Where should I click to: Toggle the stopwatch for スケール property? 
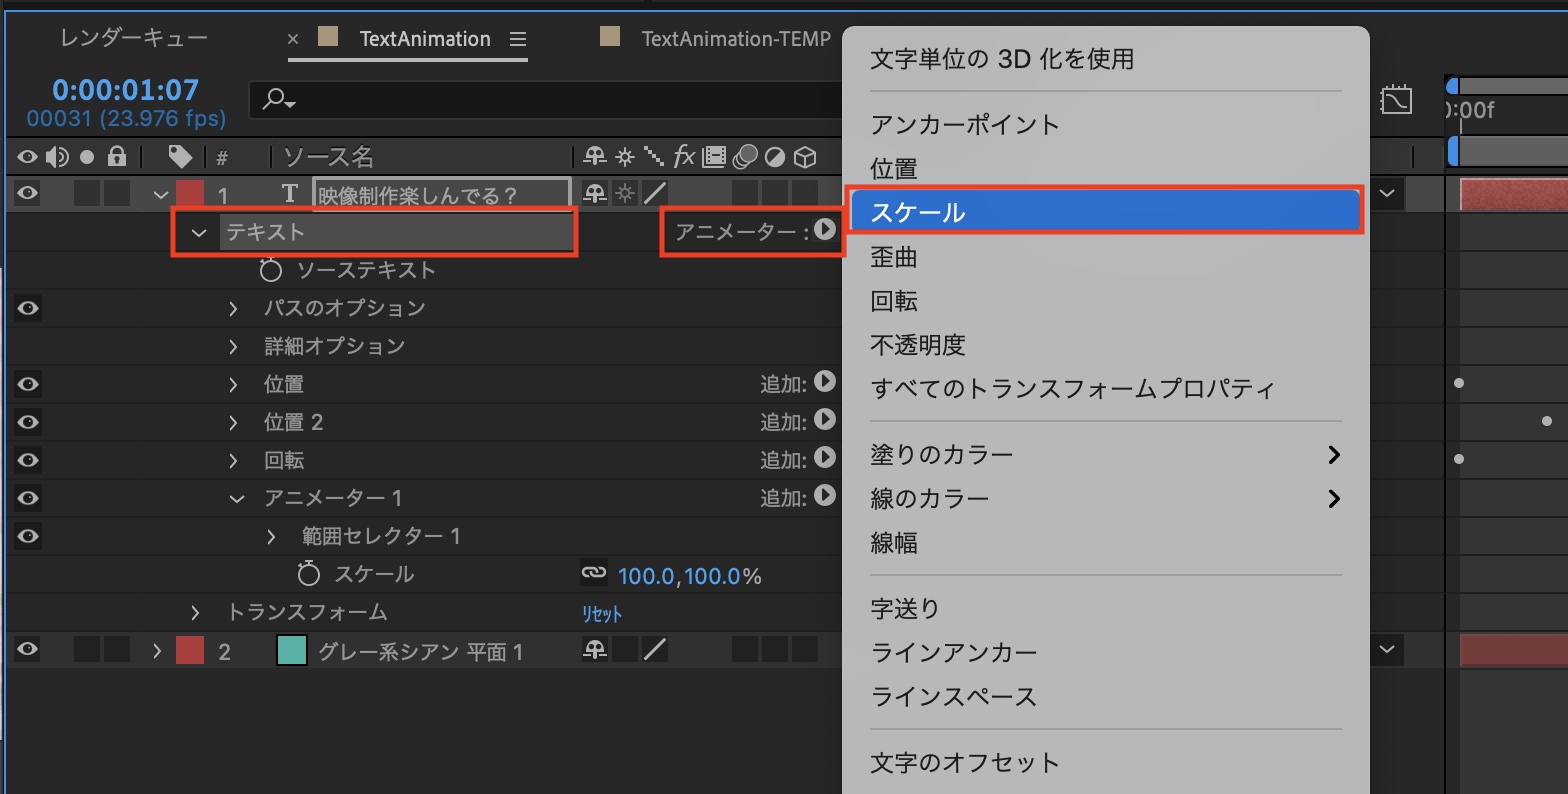pyautogui.click(x=309, y=574)
